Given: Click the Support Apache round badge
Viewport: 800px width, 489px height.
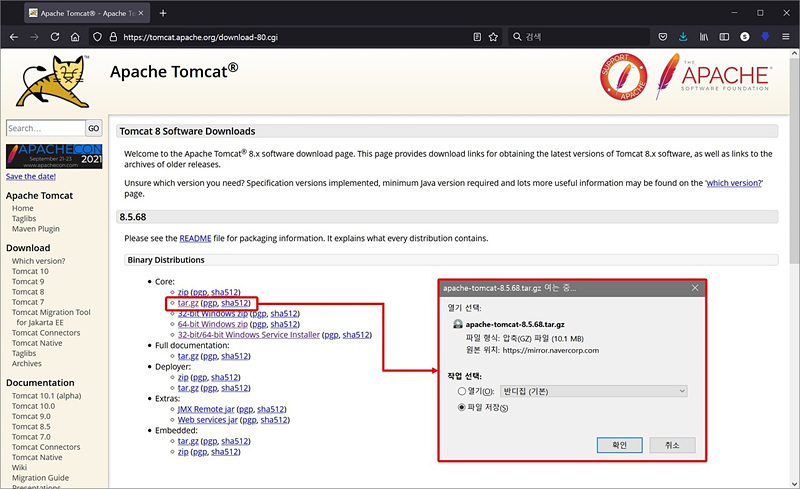Looking at the screenshot, I should coord(623,77).
